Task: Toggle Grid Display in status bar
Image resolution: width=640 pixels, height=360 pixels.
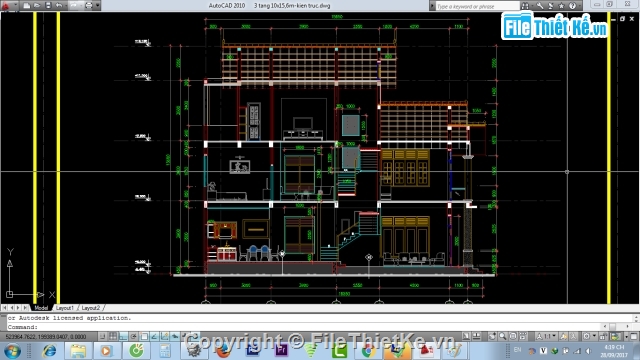Action: click(x=113, y=336)
